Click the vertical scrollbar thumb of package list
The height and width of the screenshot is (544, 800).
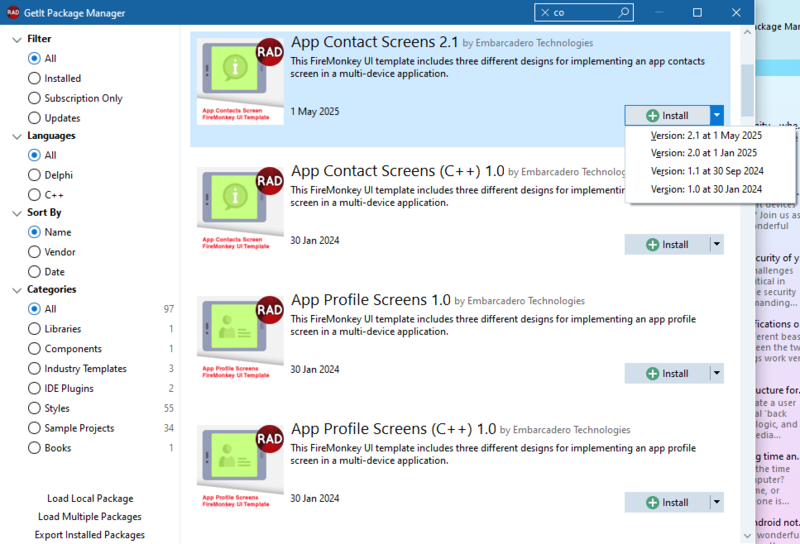tap(747, 90)
